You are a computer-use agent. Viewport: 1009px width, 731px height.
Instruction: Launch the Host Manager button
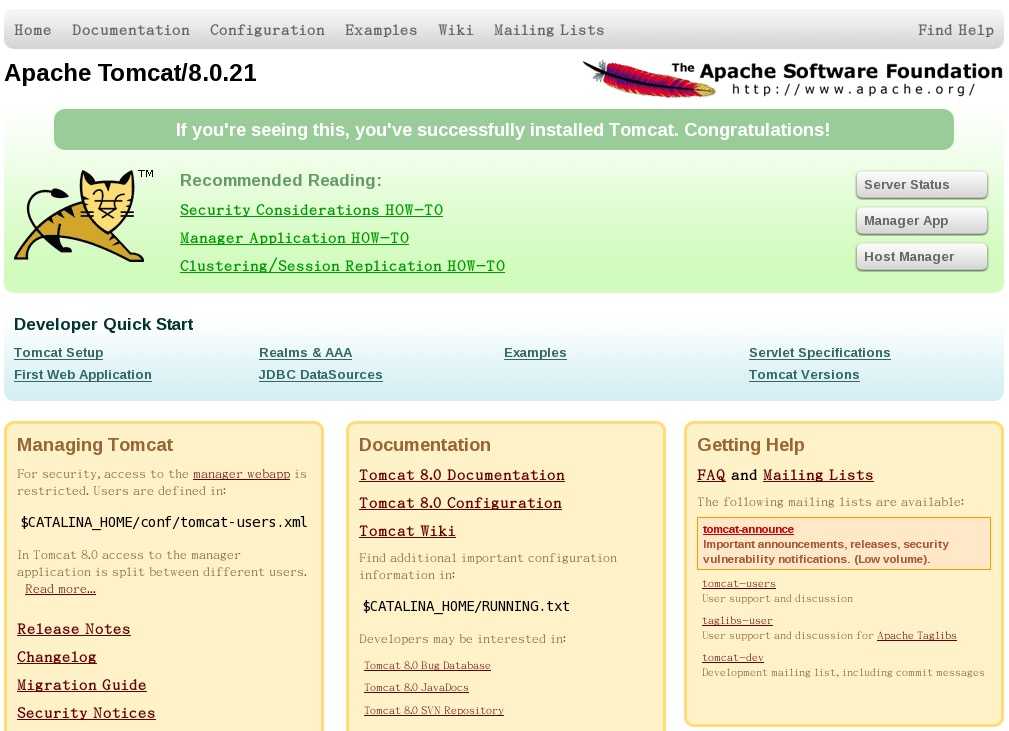[x=921, y=257]
